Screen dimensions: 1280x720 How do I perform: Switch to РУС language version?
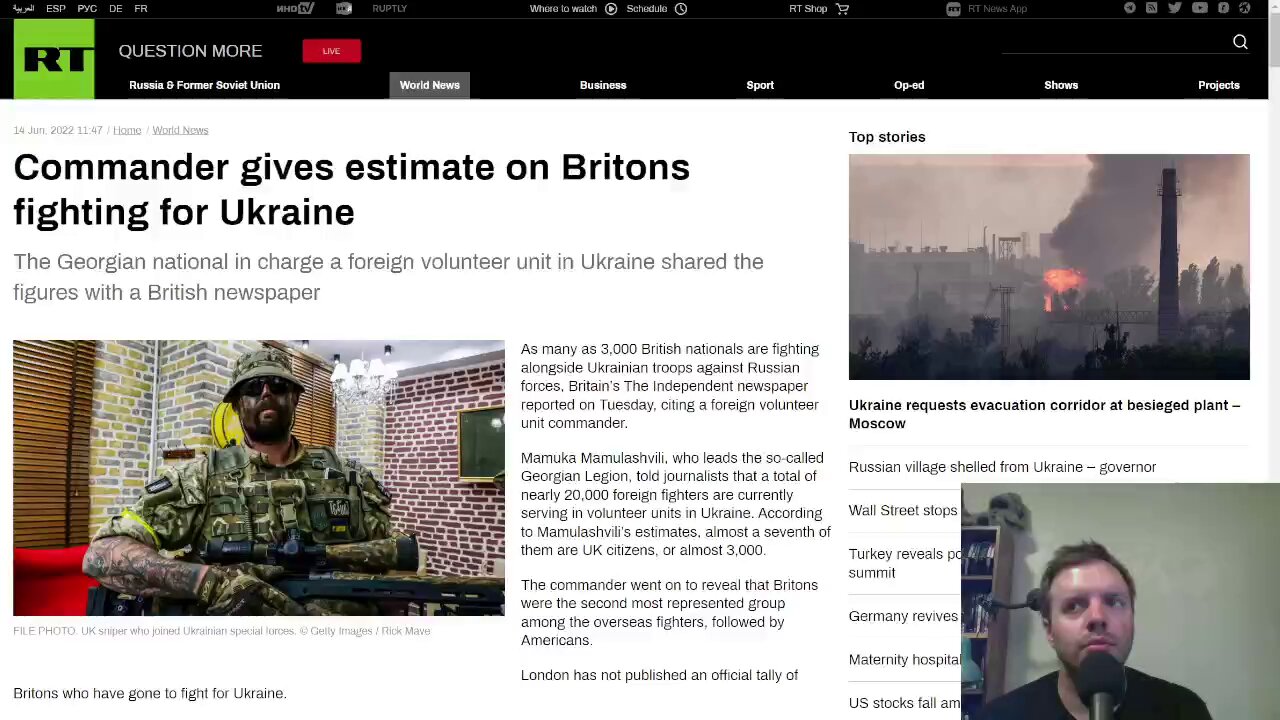[x=87, y=8]
